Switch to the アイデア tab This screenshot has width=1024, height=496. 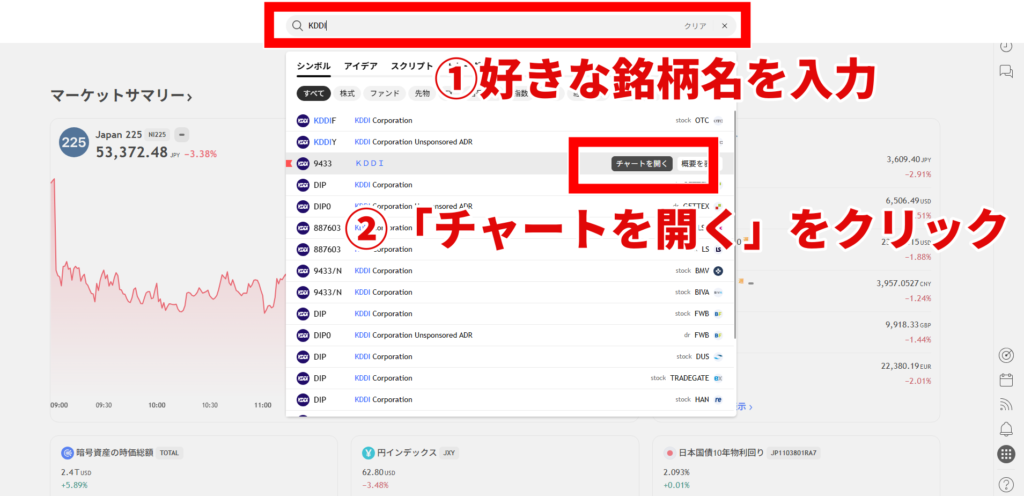tap(361, 66)
